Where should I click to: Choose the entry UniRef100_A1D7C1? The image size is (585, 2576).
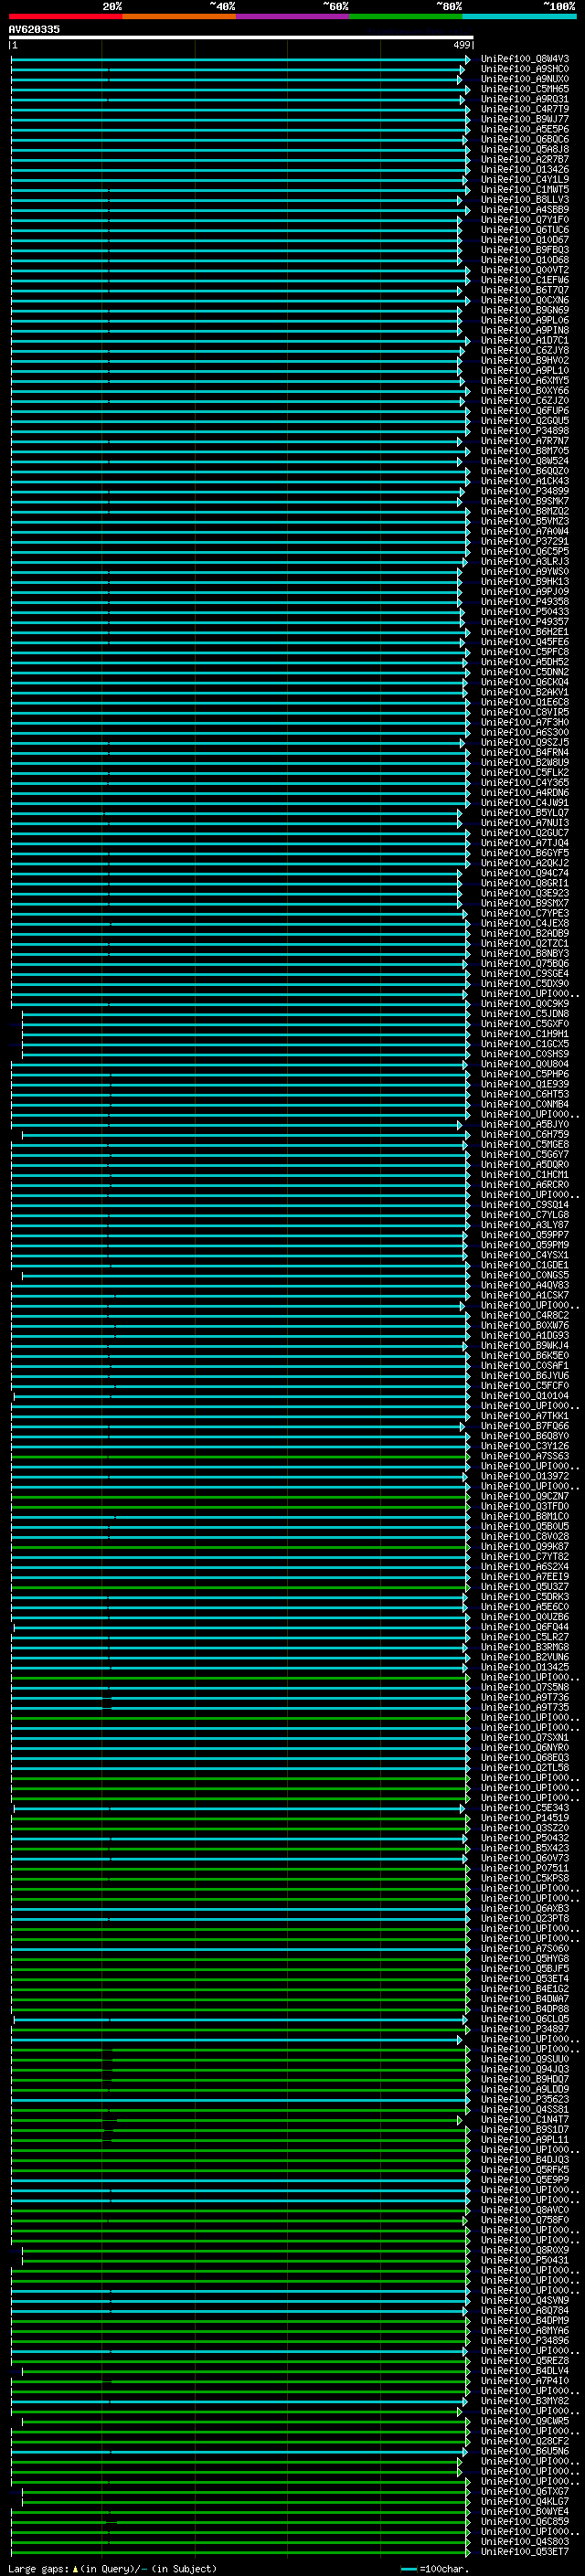[525, 340]
